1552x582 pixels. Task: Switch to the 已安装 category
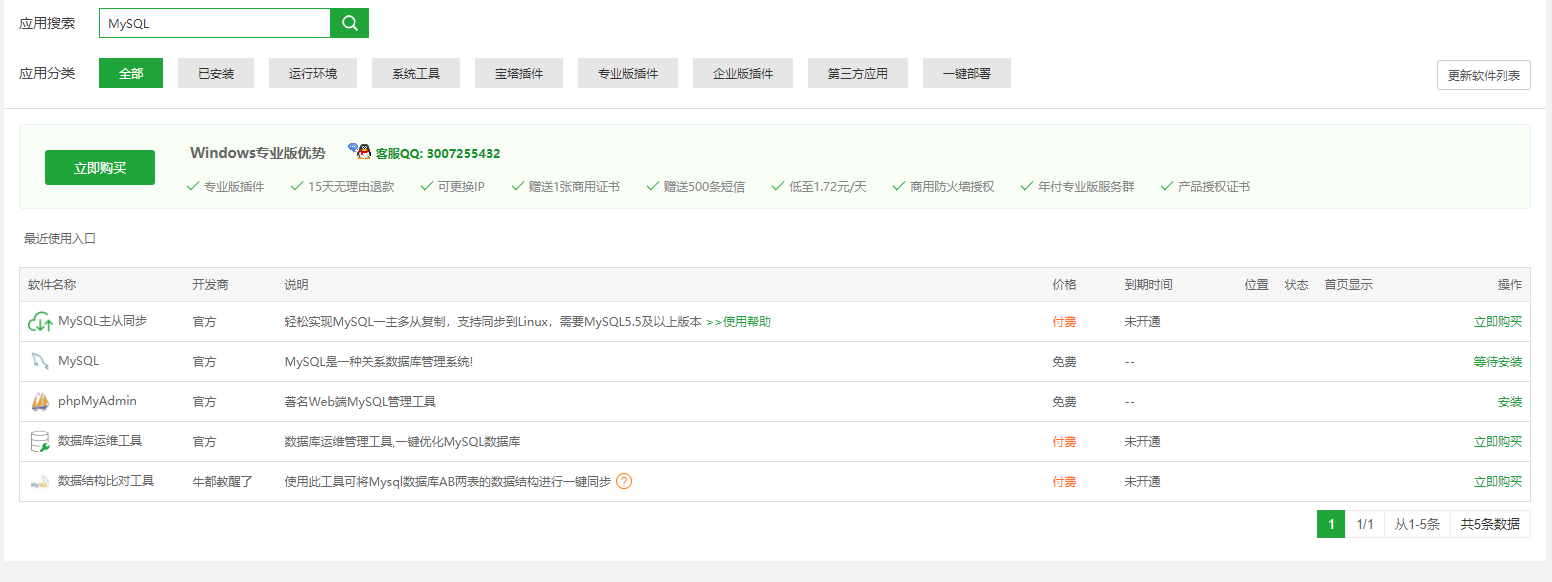[216, 73]
